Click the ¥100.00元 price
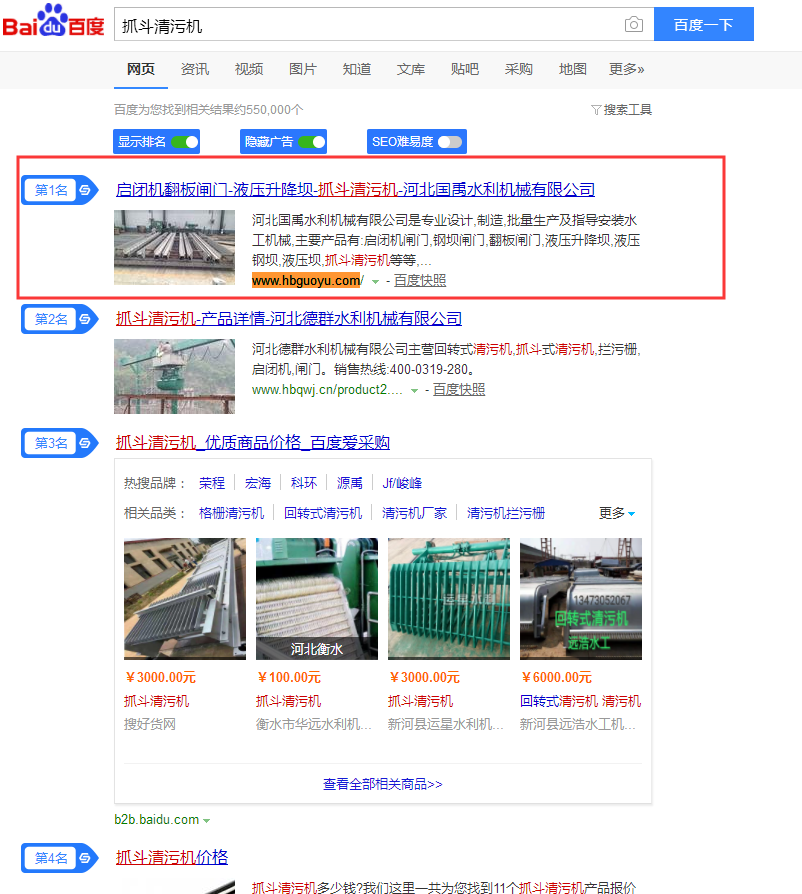The width and height of the screenshot is (802, 894). 288,677
